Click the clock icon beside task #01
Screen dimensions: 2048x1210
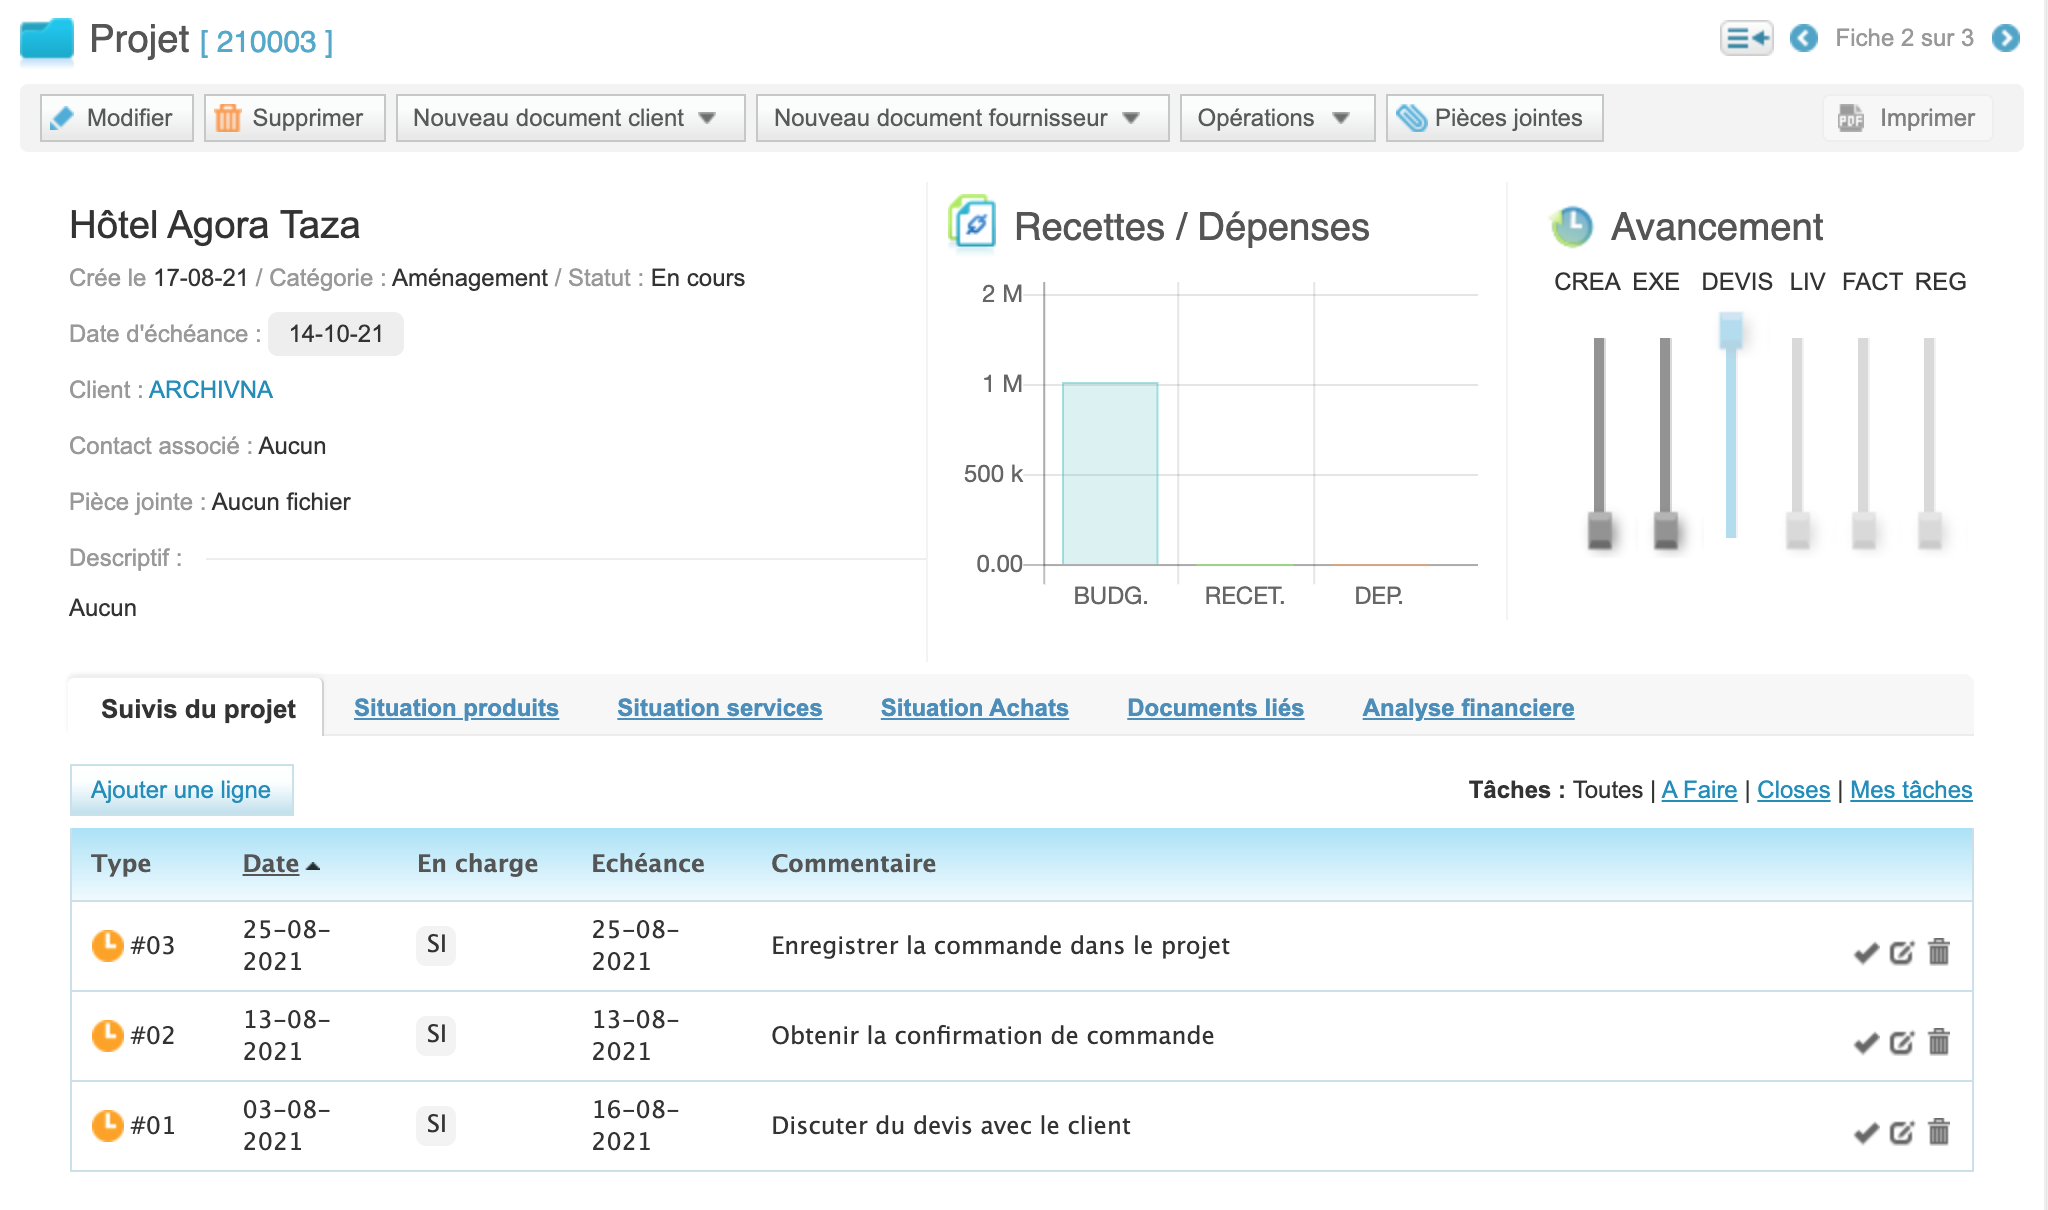pyautogui.click(x=108, y=1124)
